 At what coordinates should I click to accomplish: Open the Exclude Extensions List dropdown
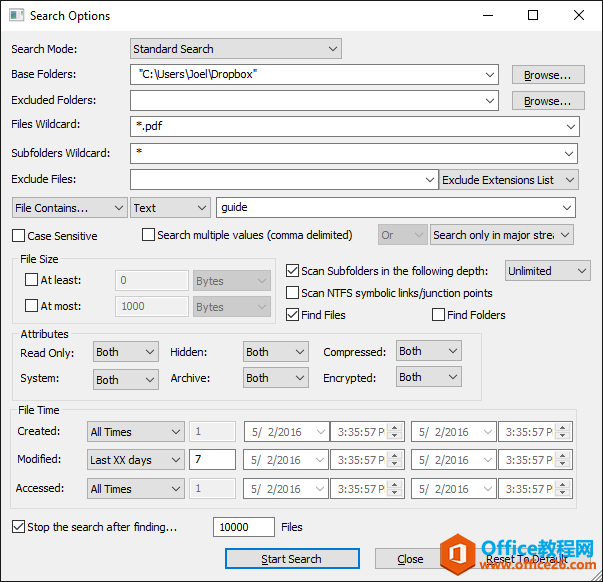[x=509, y=180]
